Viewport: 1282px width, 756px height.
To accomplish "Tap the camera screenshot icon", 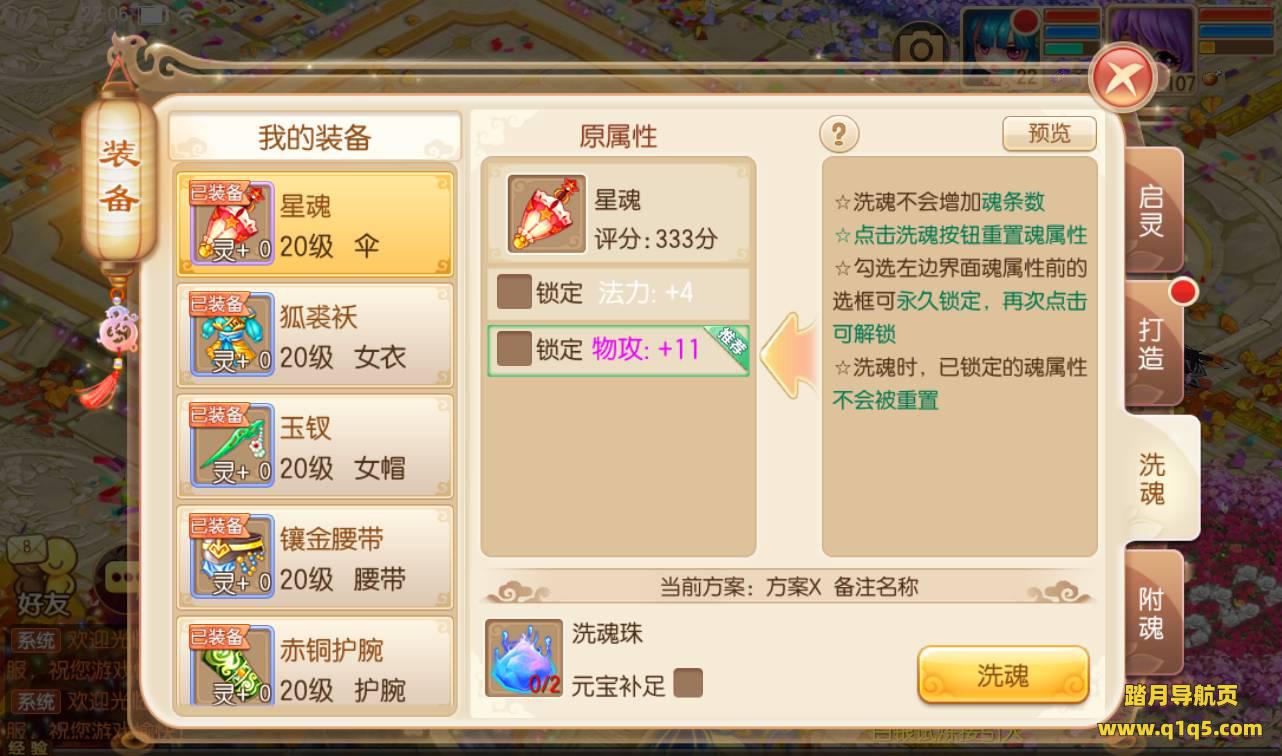I will point(921,48).
